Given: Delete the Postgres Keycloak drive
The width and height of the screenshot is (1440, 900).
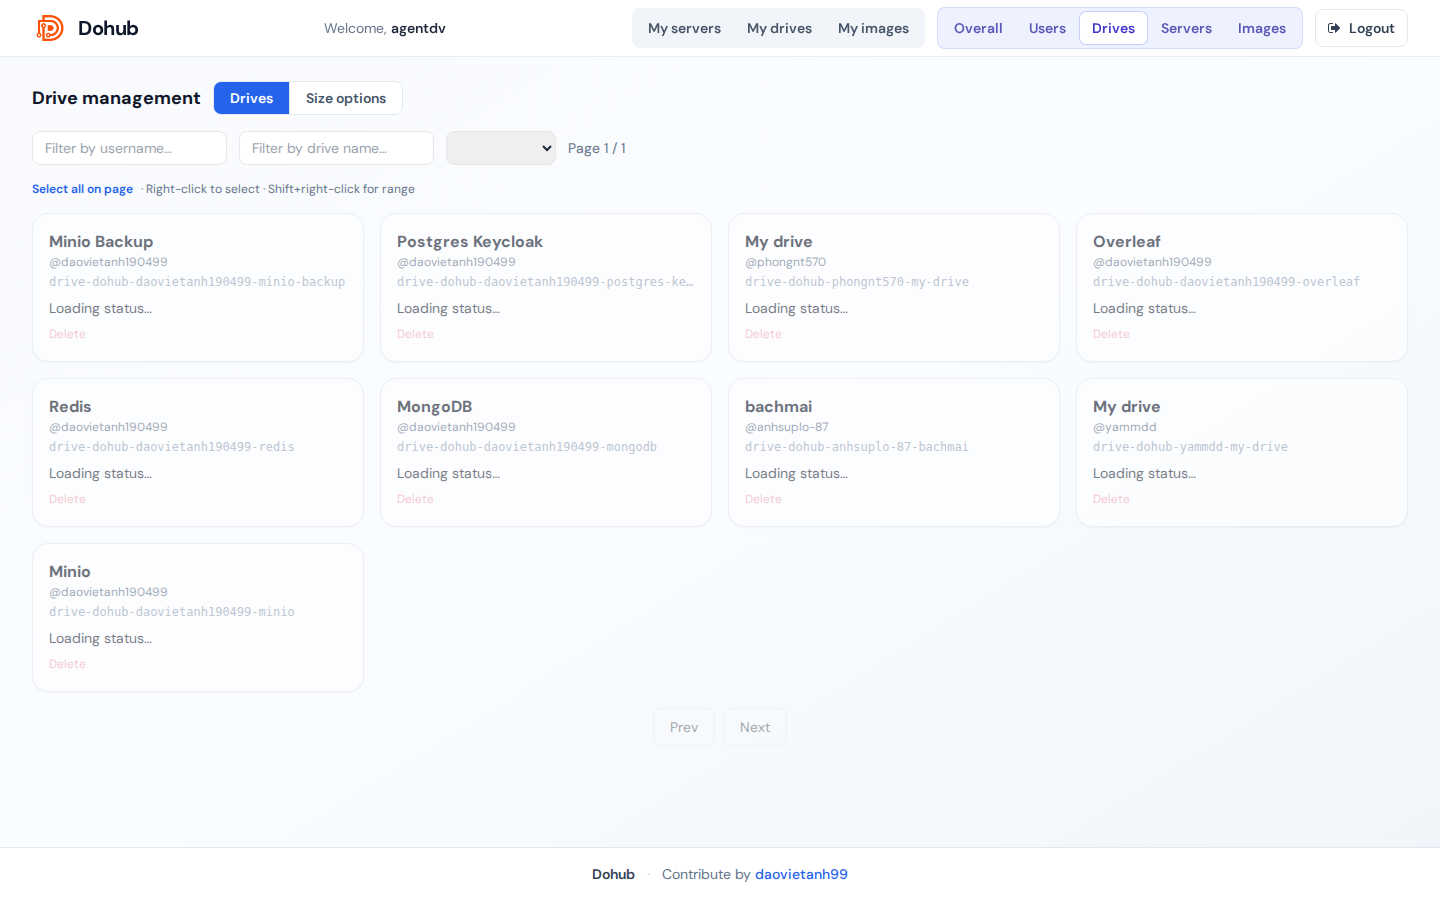Looking at the screenshot, I should [415, 334].
